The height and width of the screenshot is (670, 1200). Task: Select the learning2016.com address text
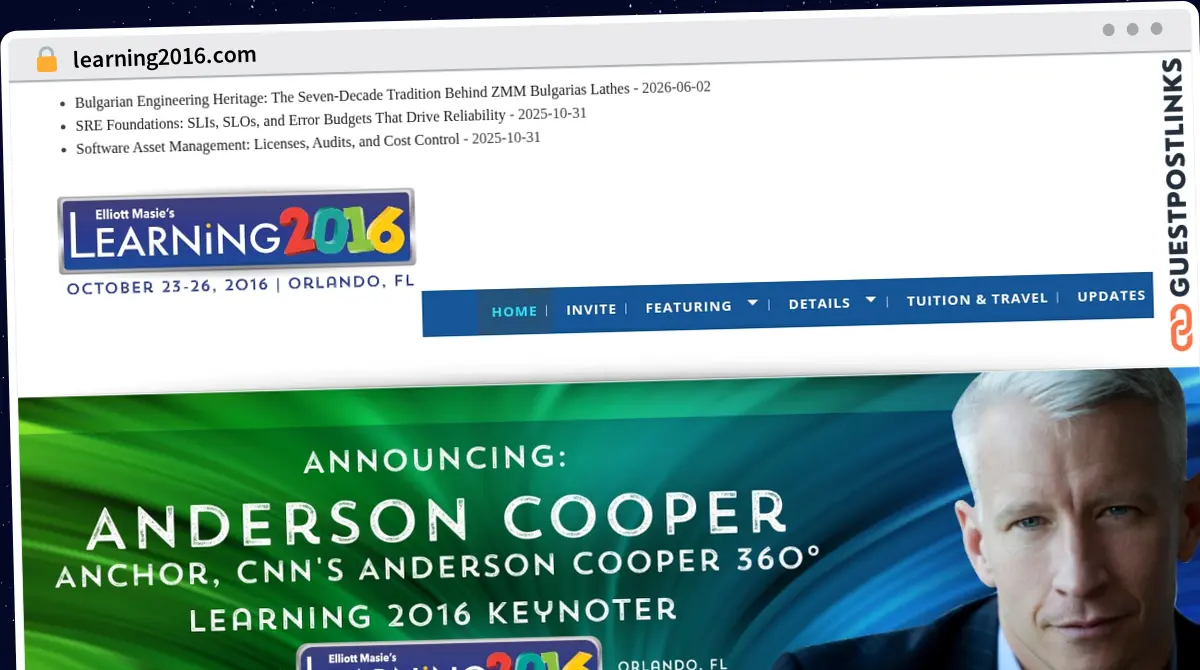[x=165, y=56]
